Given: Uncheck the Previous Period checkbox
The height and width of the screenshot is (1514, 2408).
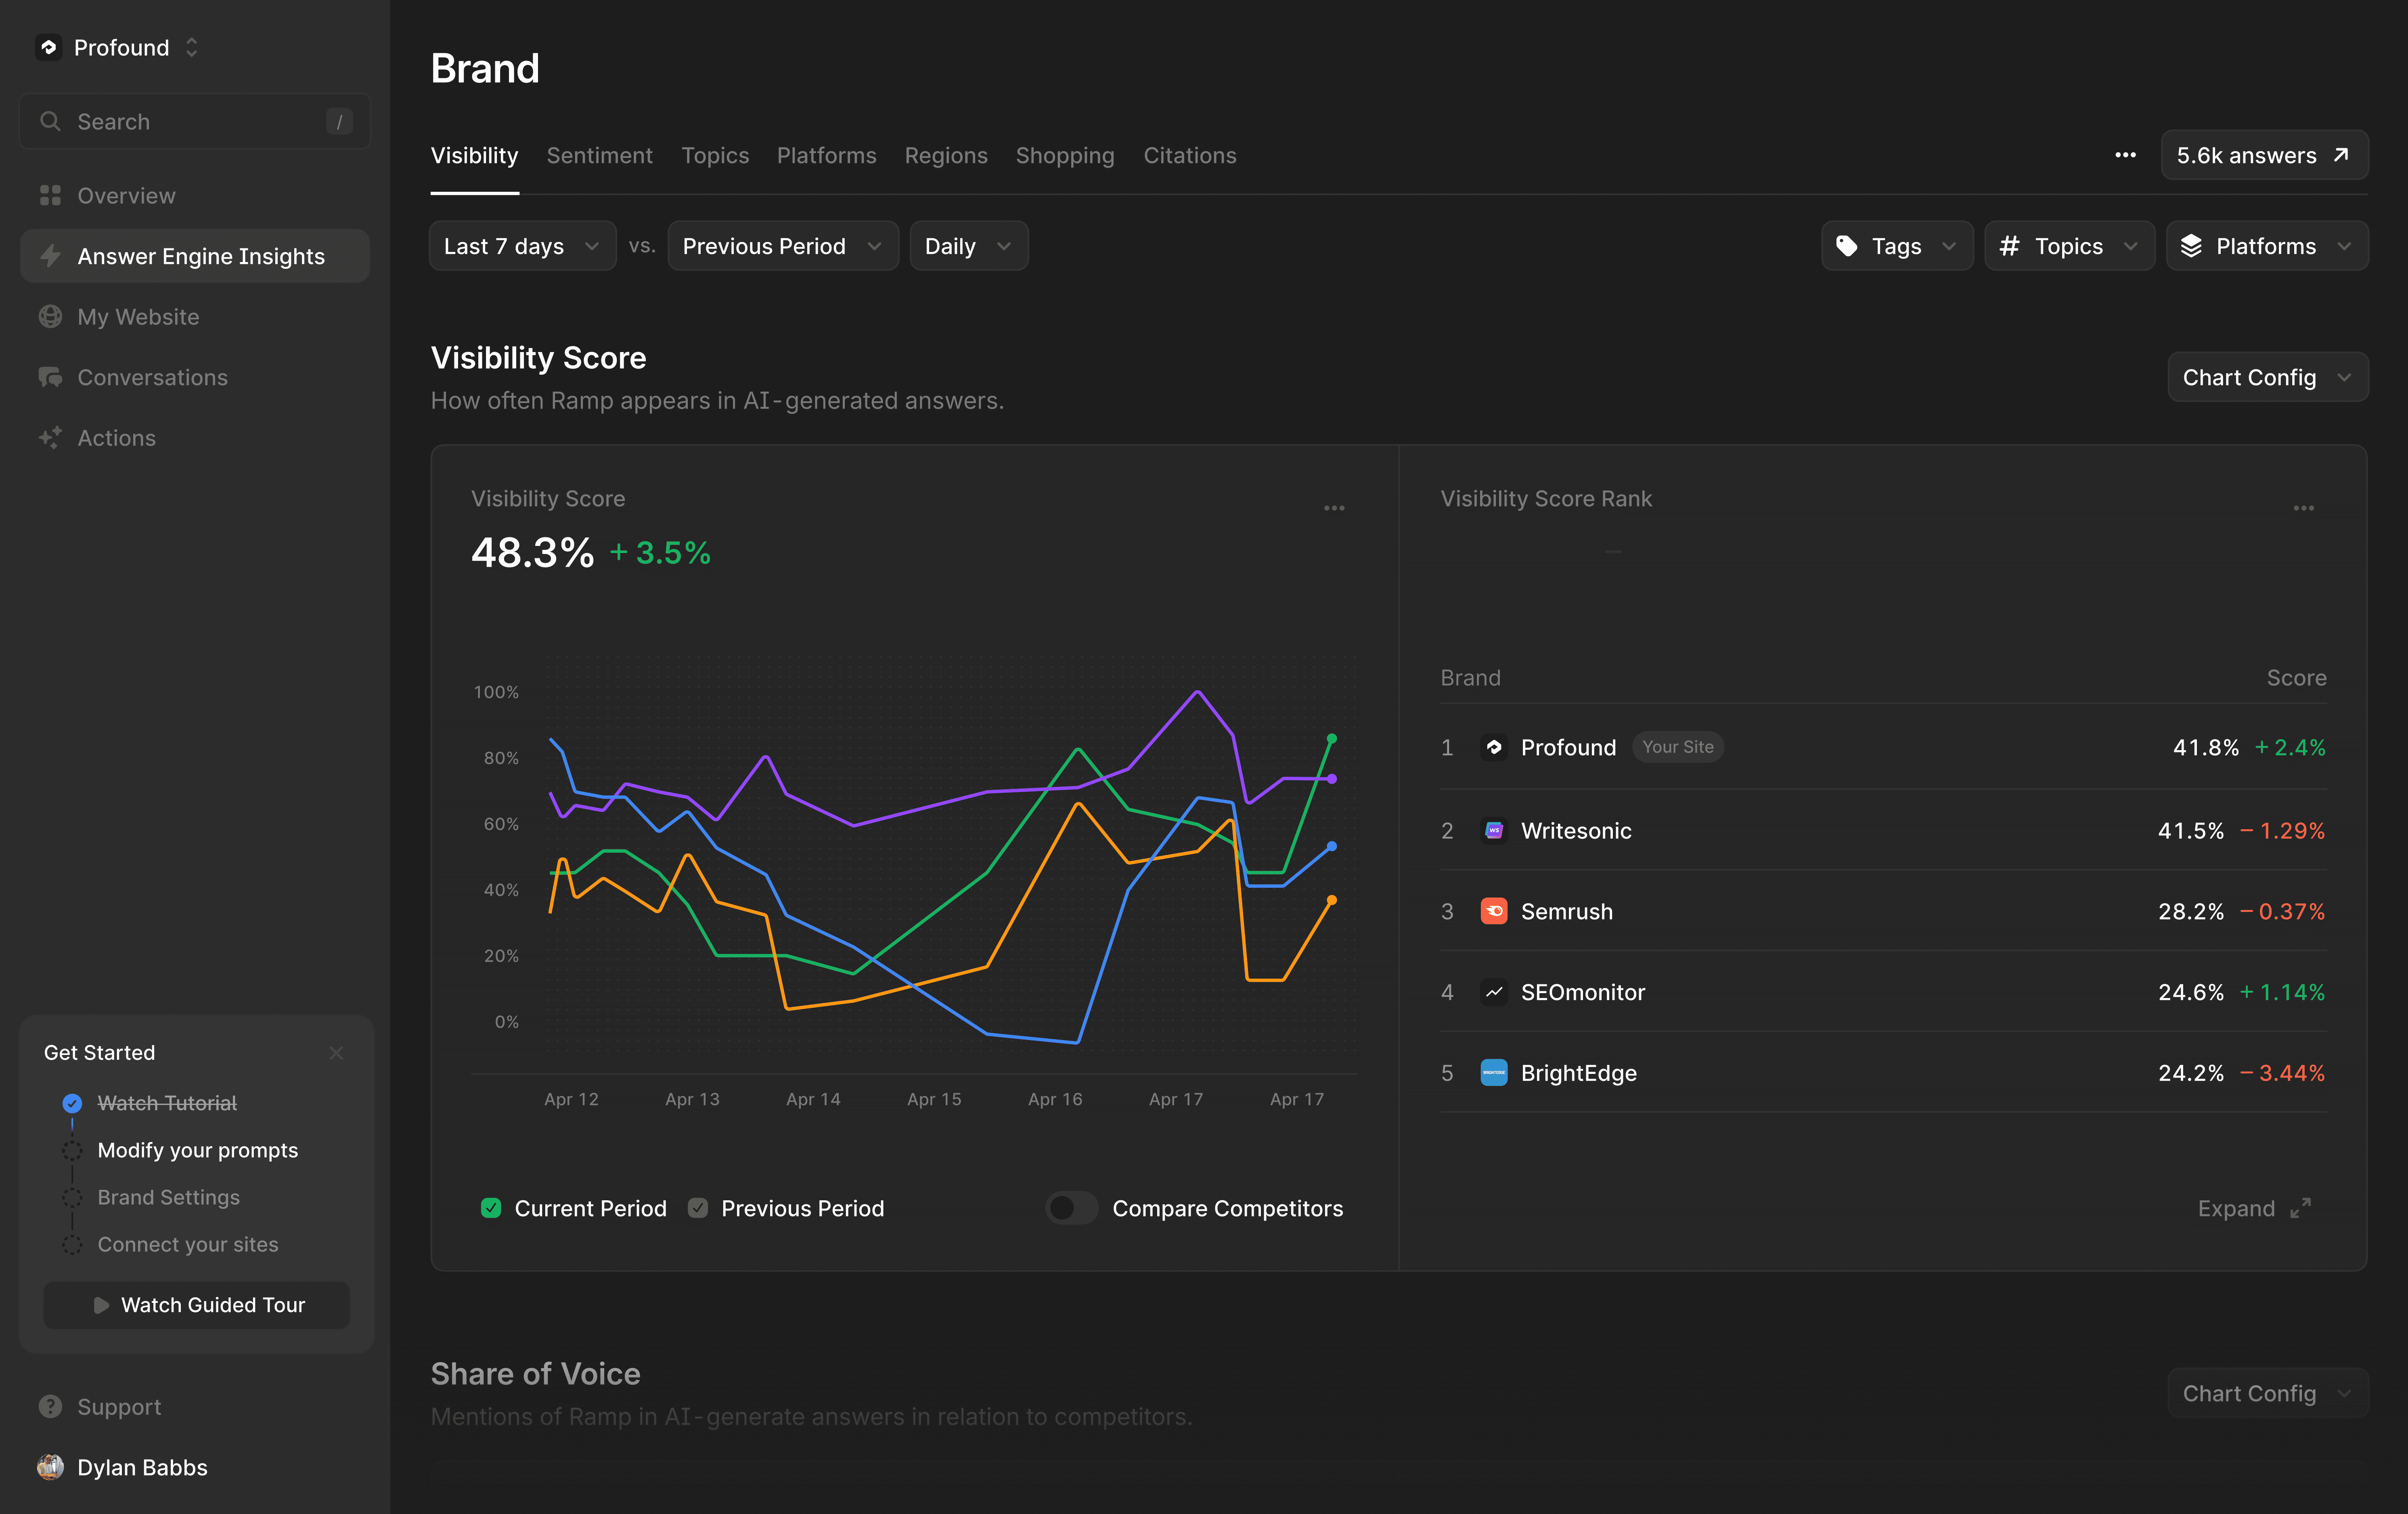Looking at the screenshot, I should coord(697,1208).
